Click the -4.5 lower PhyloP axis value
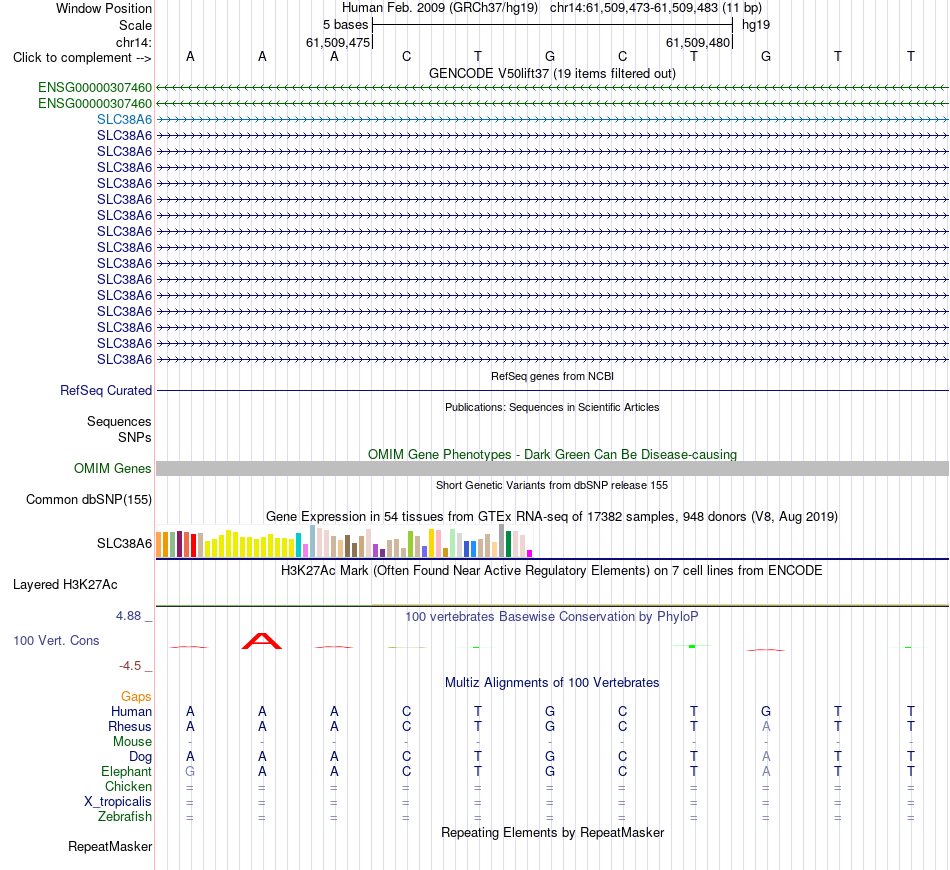Viewport: 950px width, 870px height. (130, 666)
